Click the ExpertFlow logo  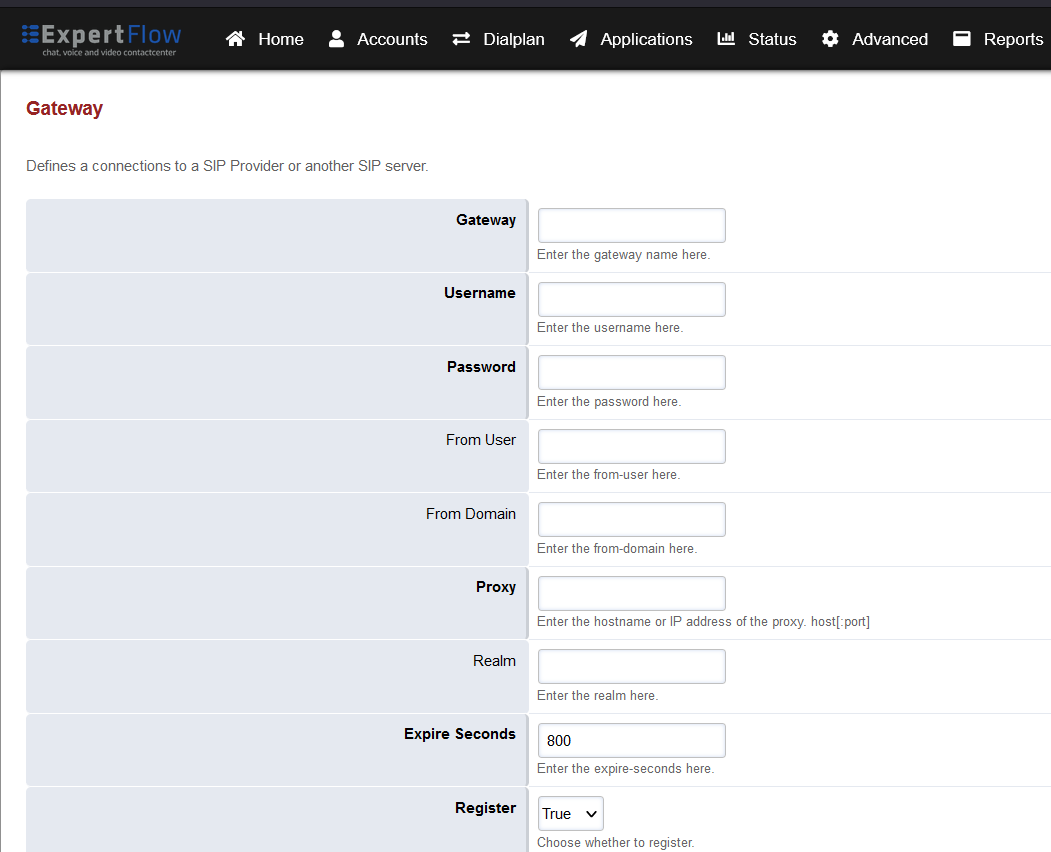click(x=101, y=38)
